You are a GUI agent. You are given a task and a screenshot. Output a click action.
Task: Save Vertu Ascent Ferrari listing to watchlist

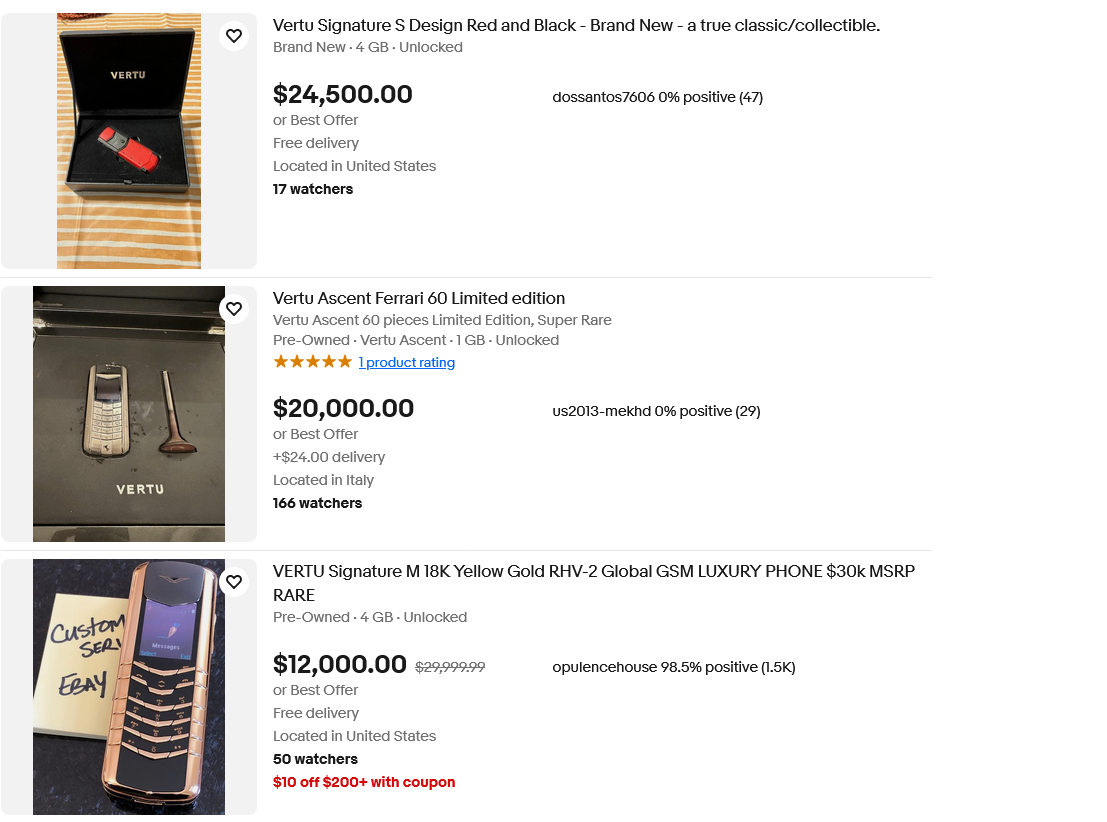(234, 309)
